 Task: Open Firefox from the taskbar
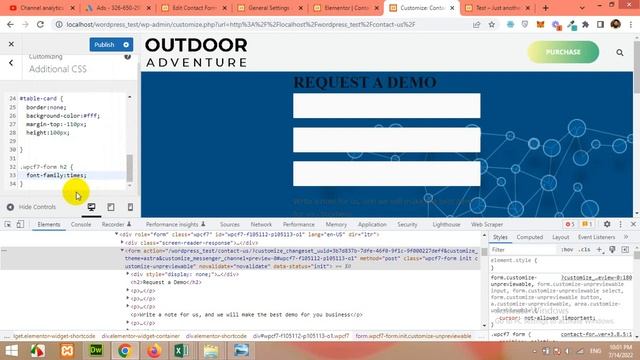pos(154,351)
